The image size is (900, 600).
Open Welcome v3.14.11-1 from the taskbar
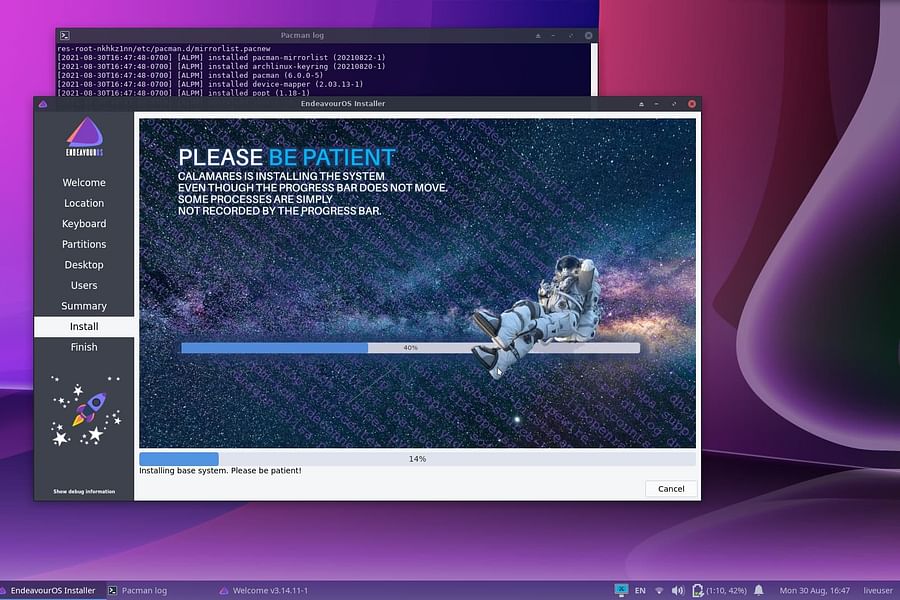coord(262,590)
